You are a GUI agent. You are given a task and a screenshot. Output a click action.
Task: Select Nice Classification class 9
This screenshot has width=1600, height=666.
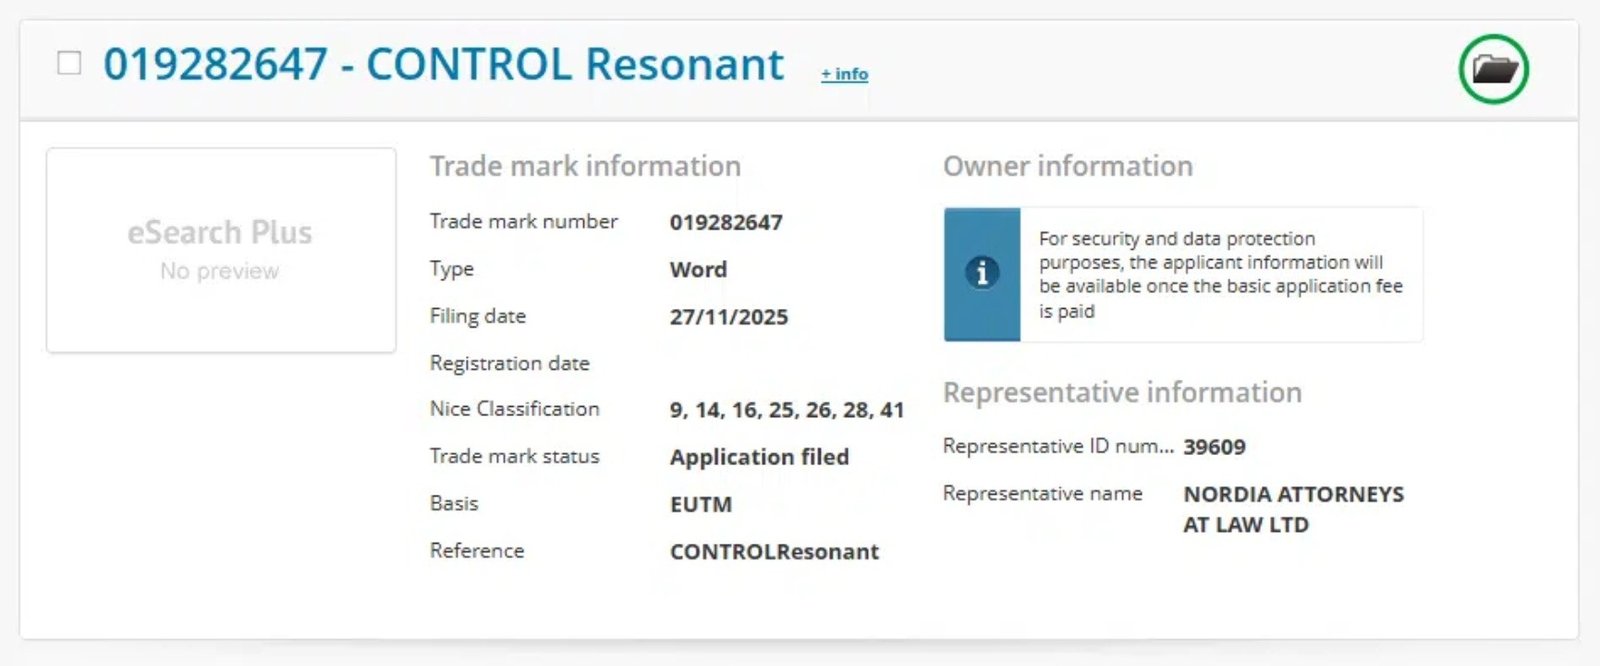tap(677, 409)
